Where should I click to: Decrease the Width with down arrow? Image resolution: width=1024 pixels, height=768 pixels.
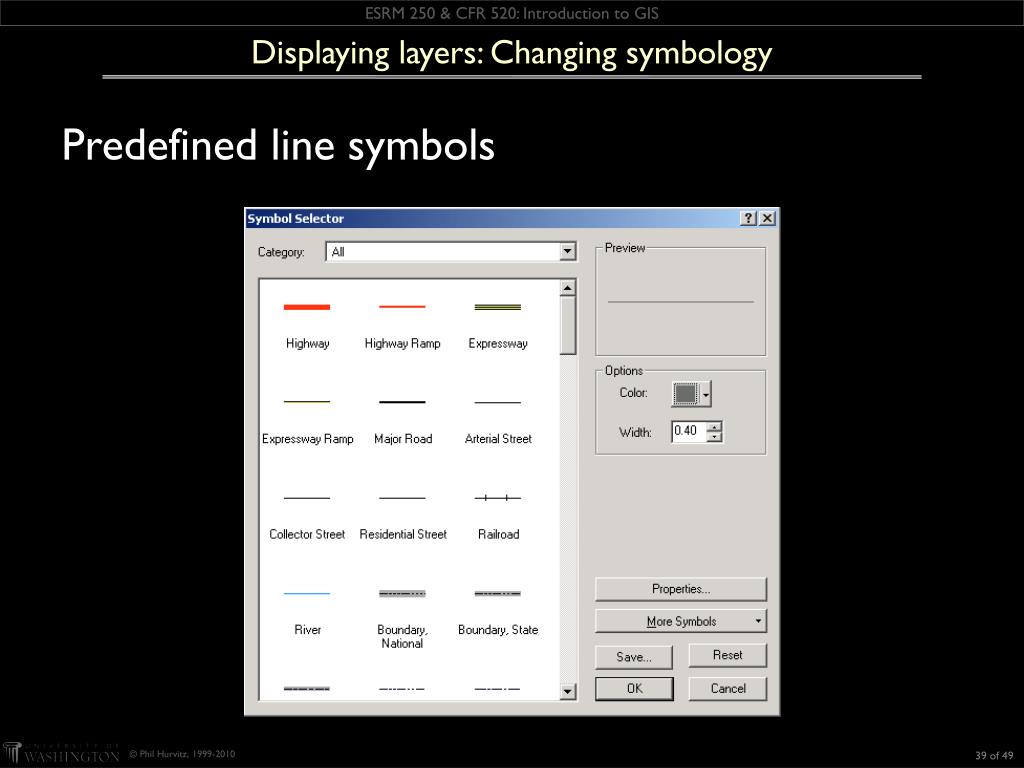(x=714, y=436)
